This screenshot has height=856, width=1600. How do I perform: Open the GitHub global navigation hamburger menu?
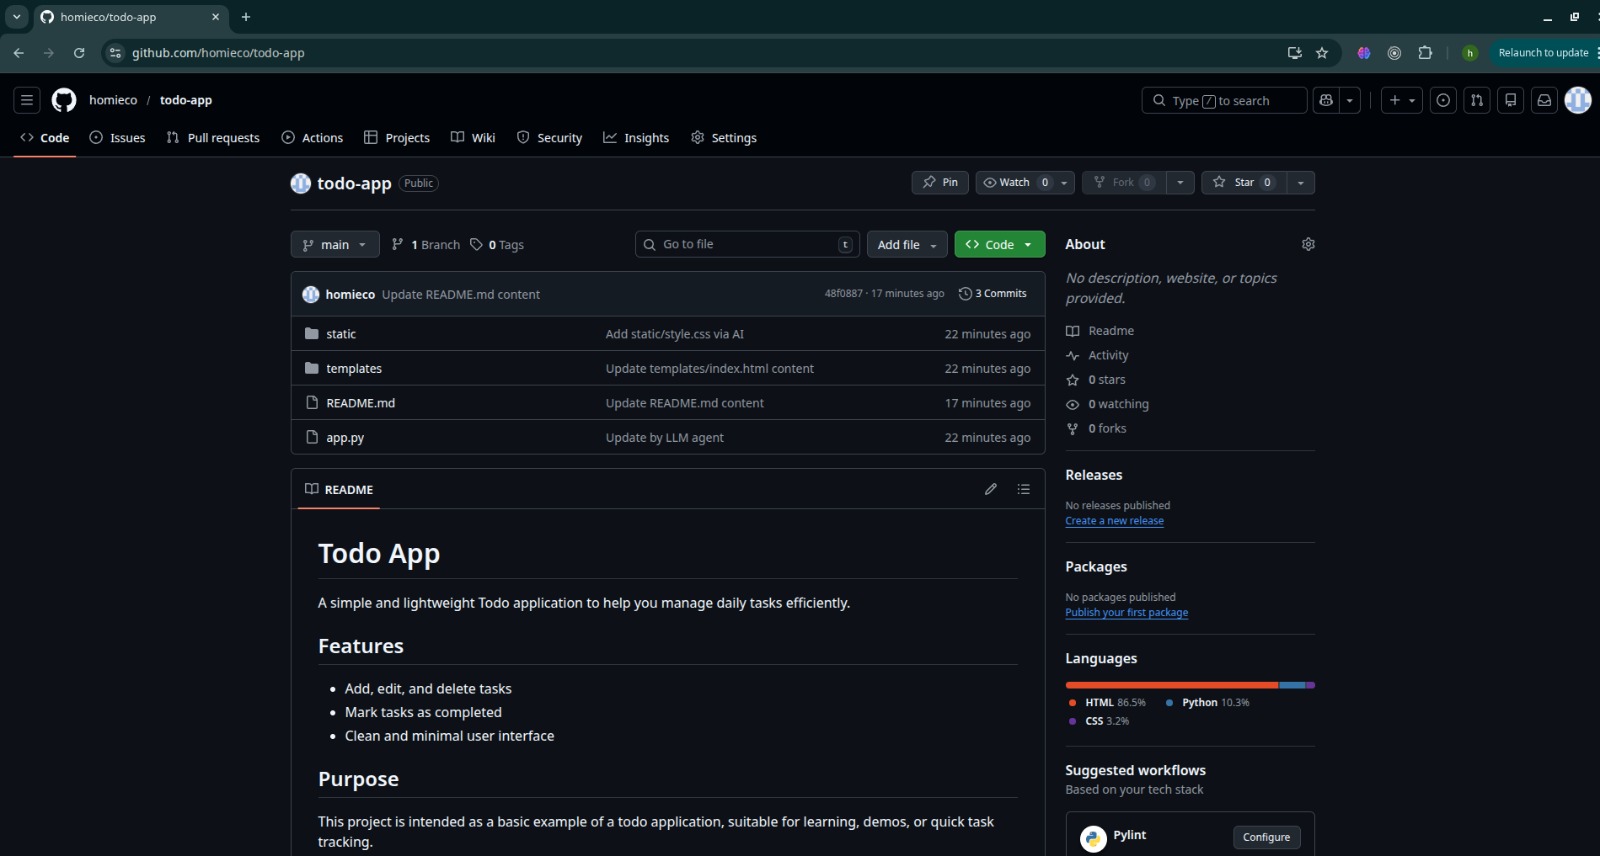[x=27, y=100]
